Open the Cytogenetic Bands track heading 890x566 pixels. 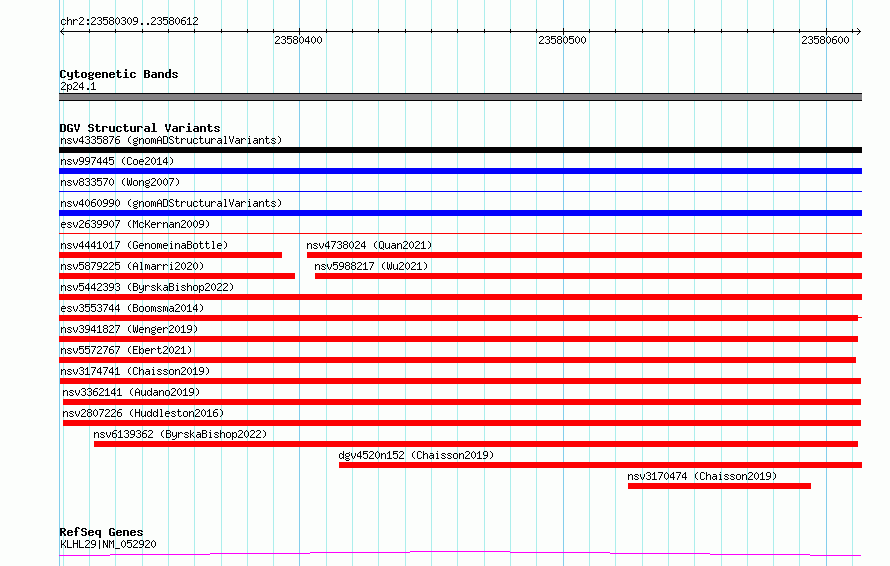[x=119, y=74]
